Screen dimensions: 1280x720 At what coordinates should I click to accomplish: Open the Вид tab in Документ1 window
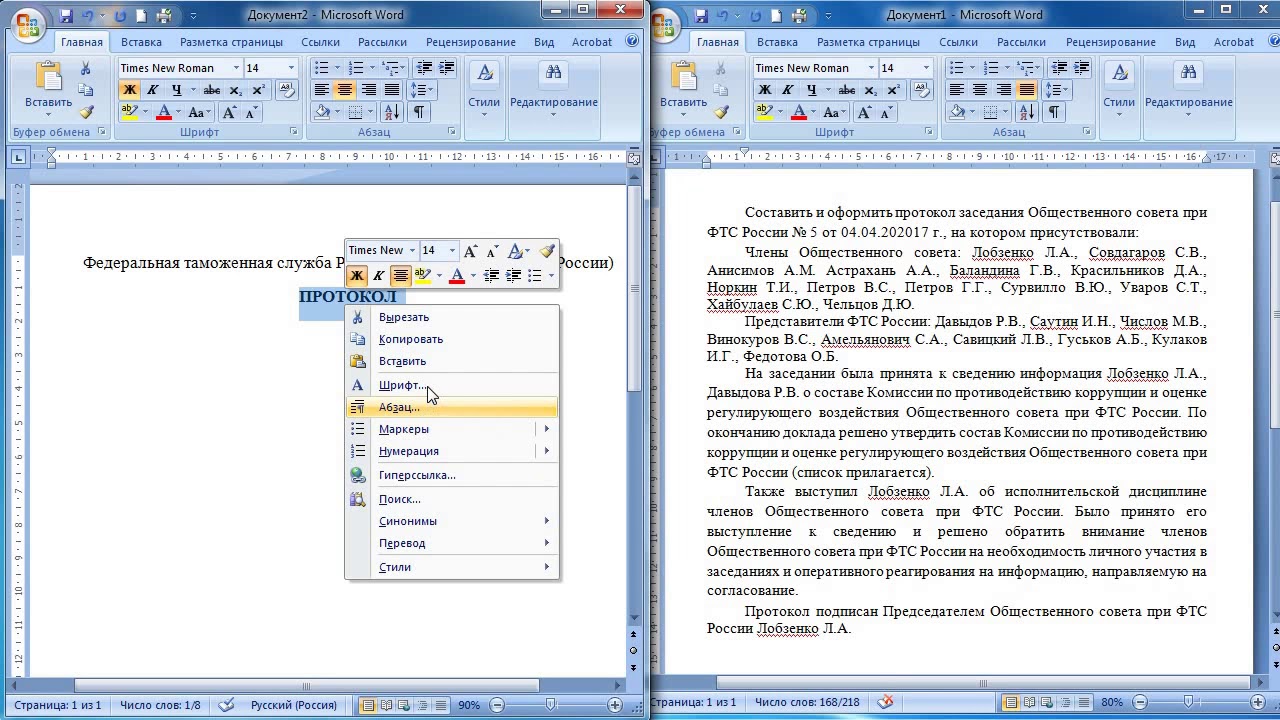pos(1185,42)
